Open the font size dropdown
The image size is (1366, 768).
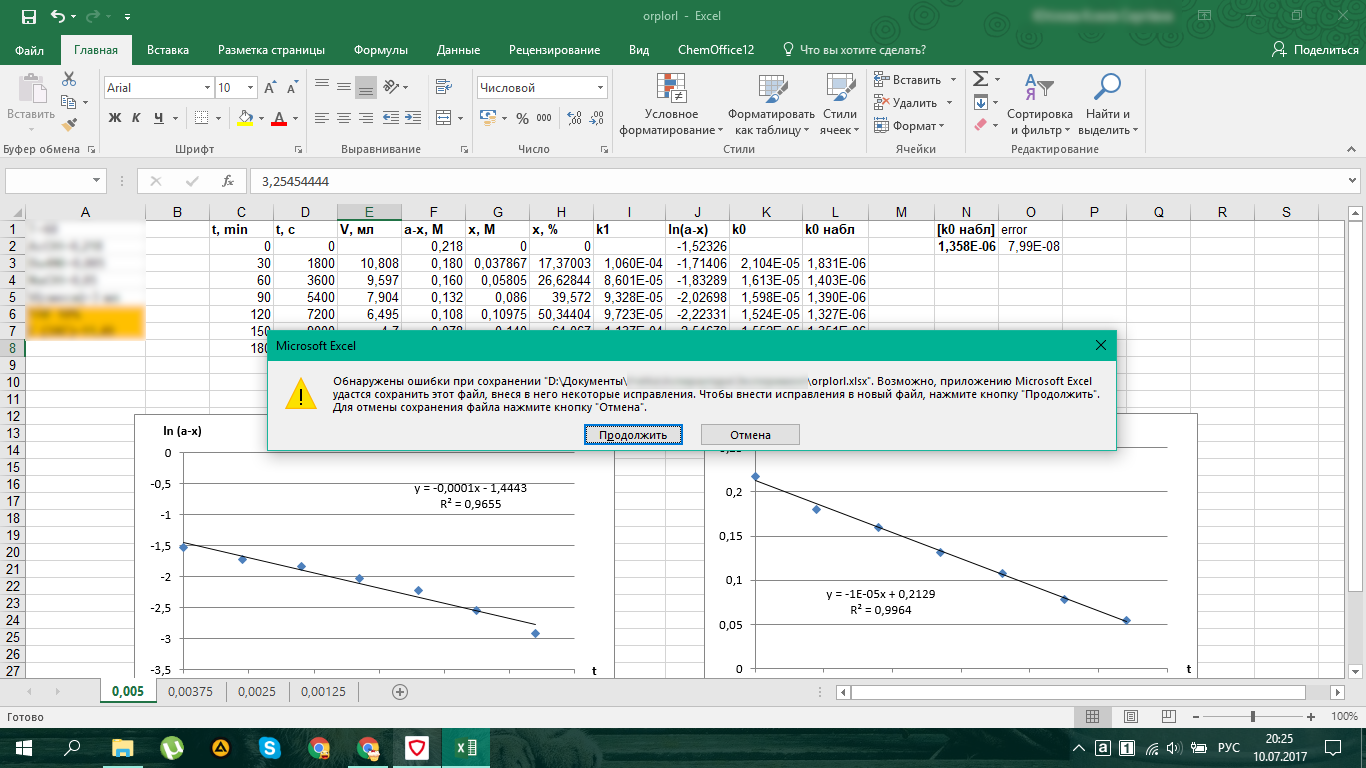click(x=250, y=88)
